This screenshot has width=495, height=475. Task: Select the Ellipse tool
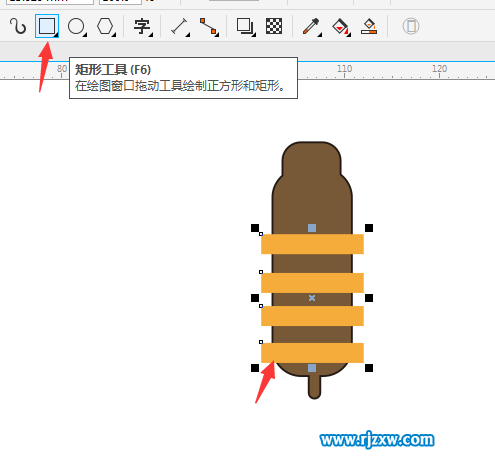[x=76, y=26]
